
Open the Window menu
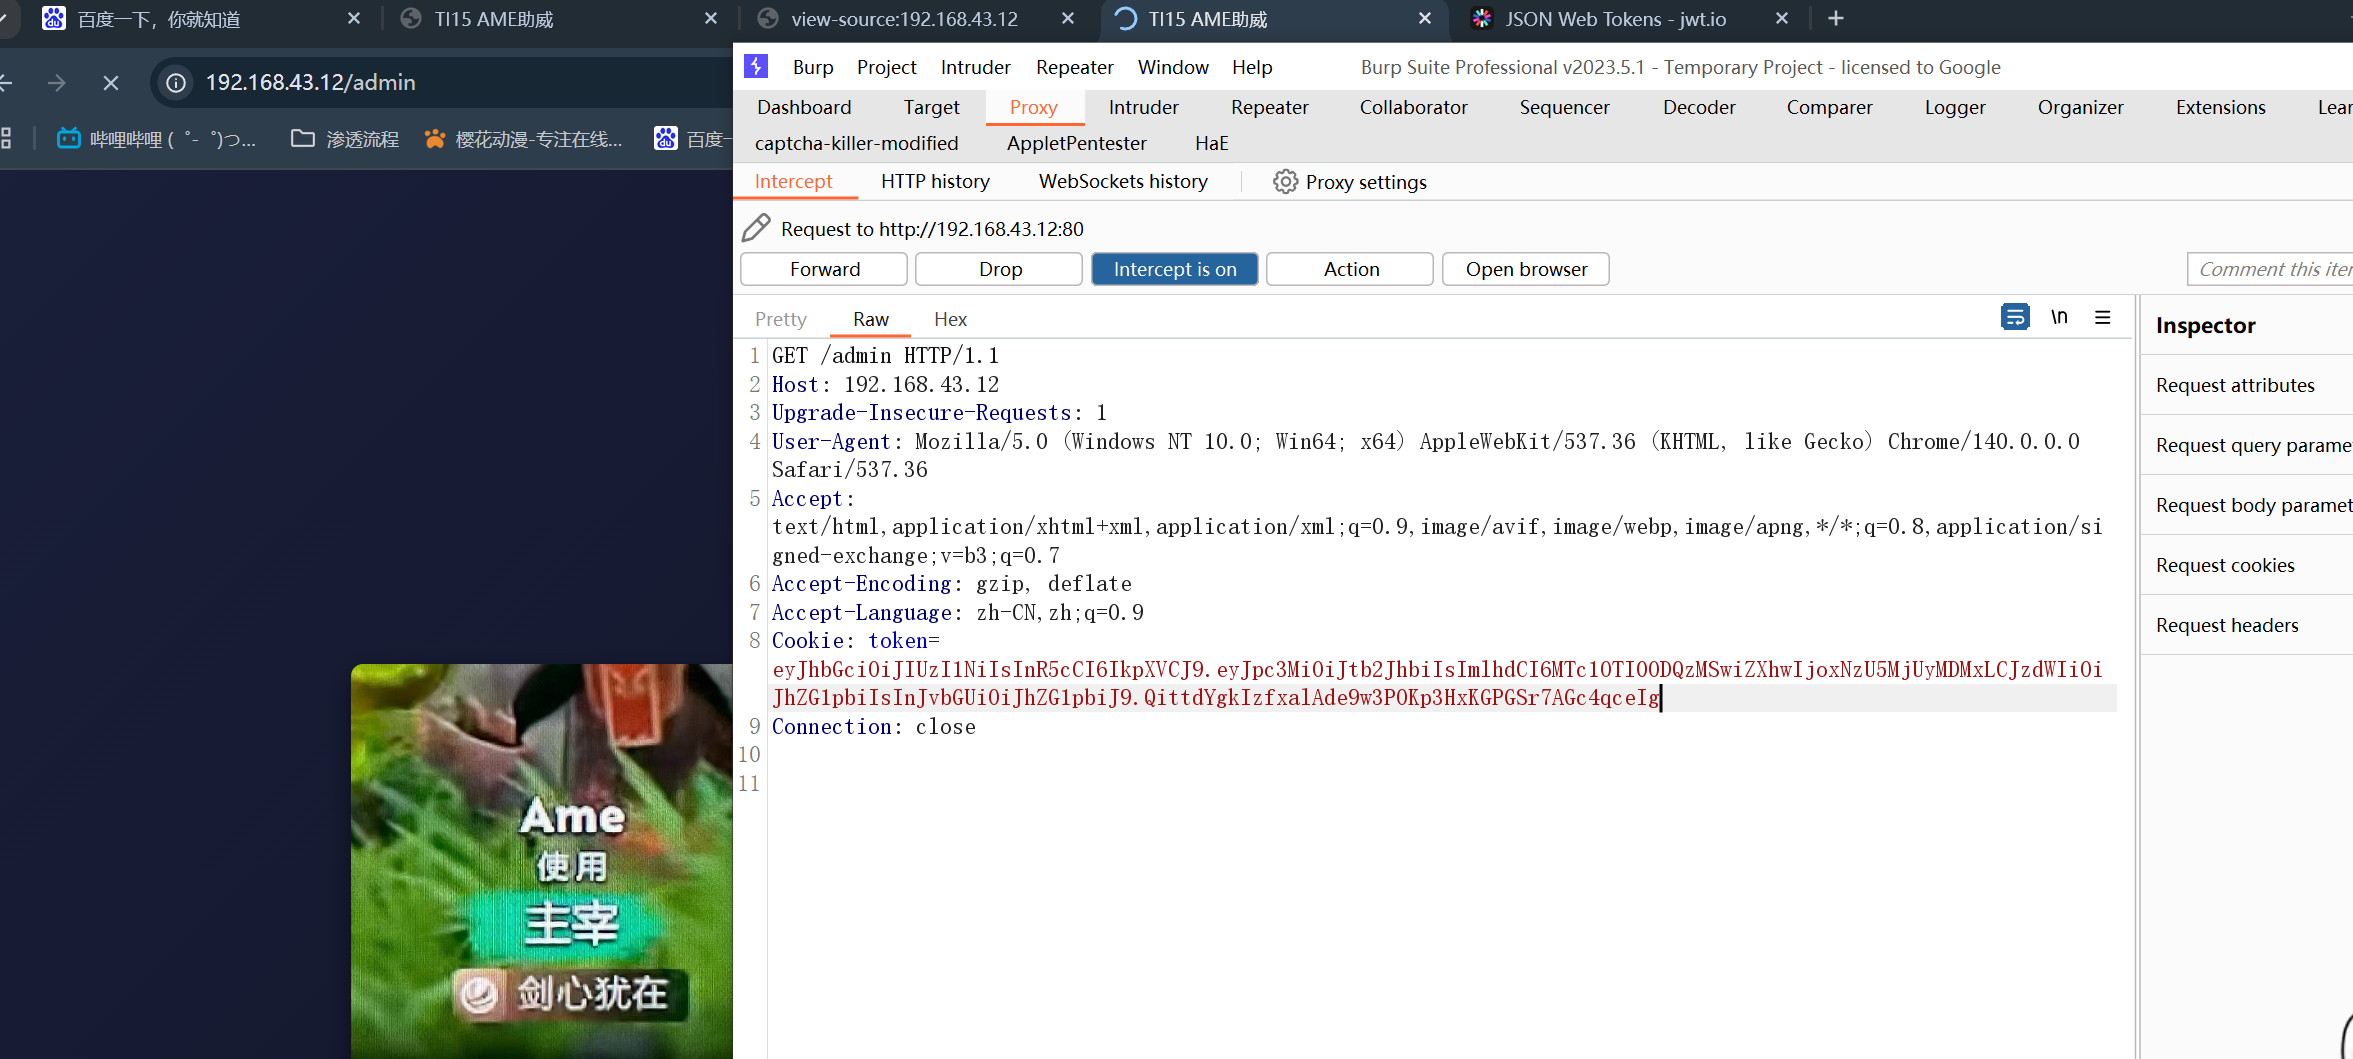tap(1173, 67)
